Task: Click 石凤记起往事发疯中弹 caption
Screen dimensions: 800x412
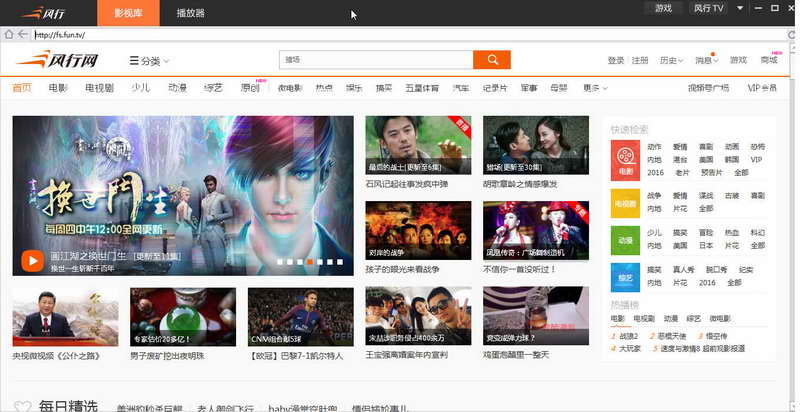Action: point(407,184)
